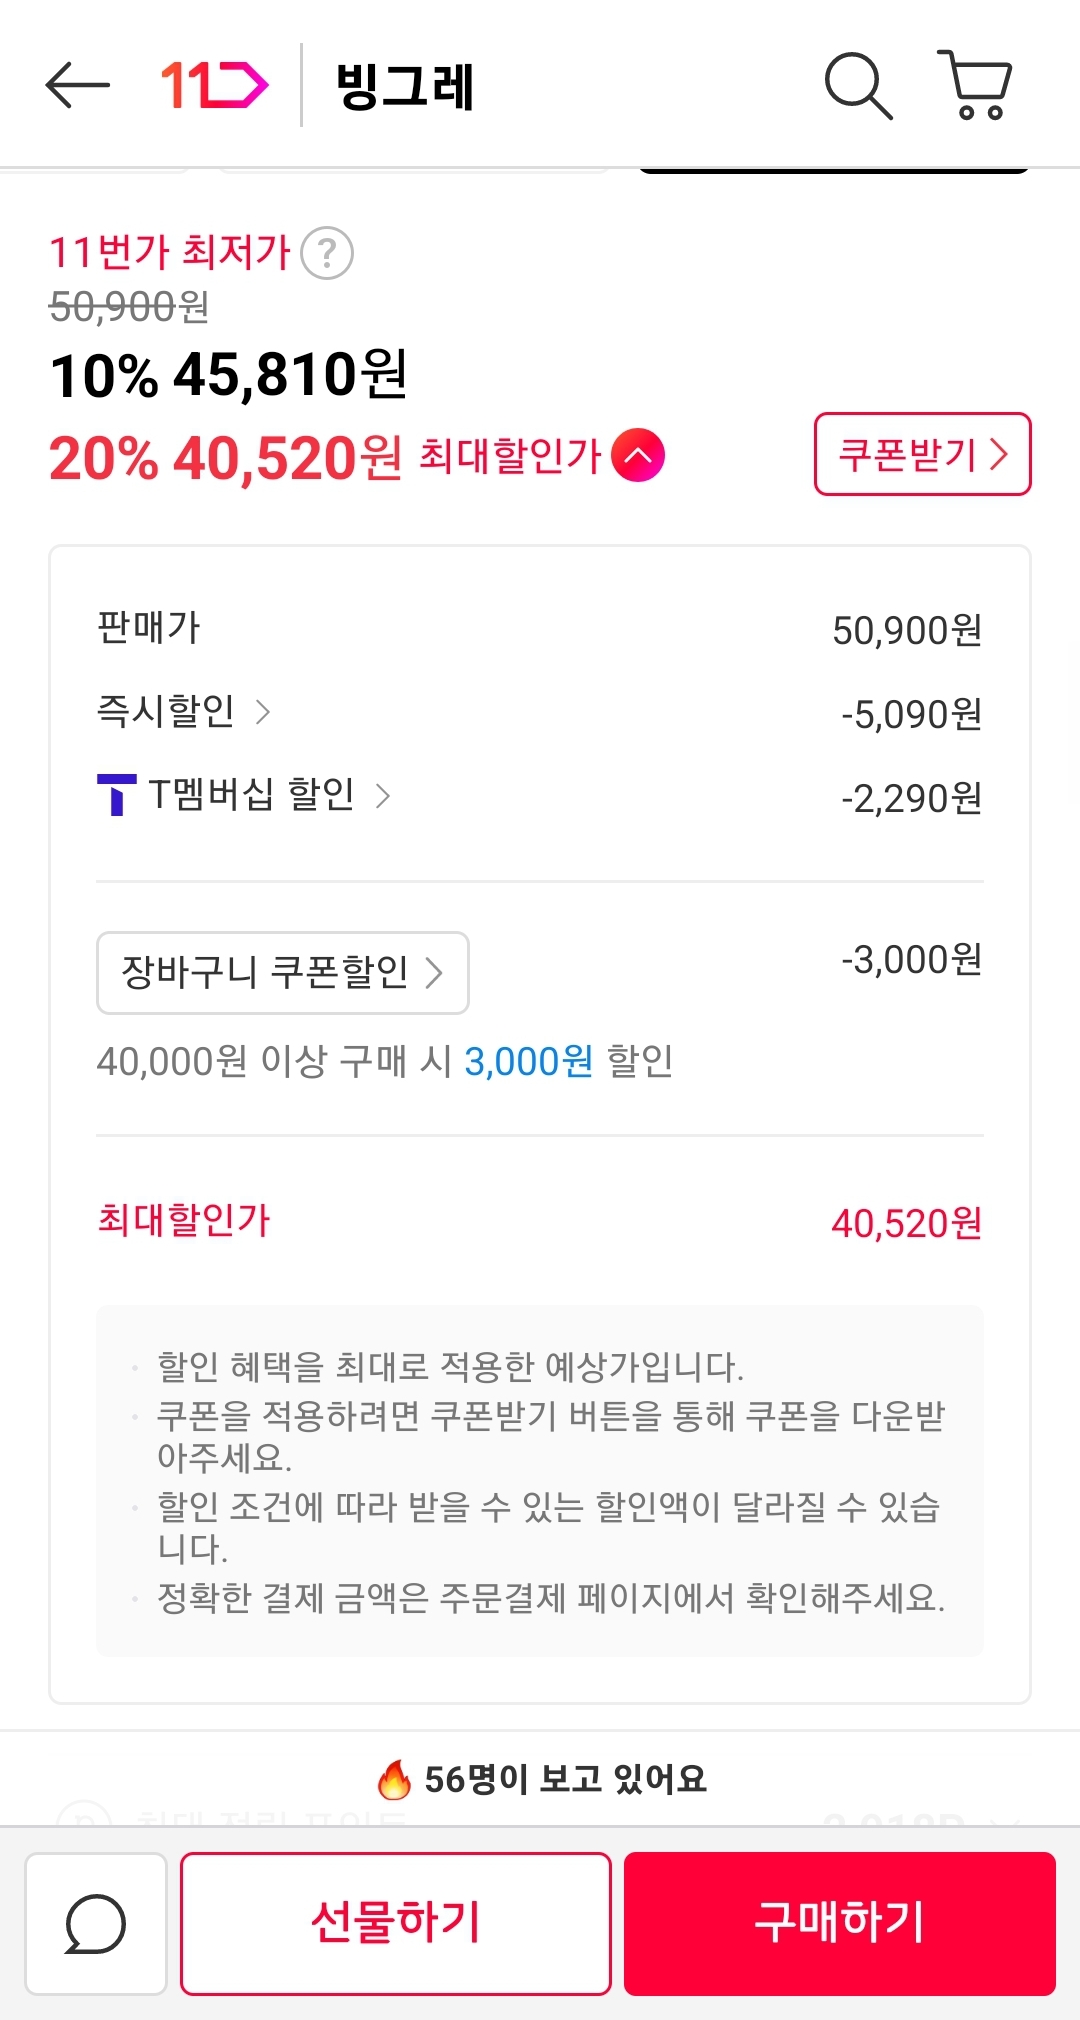Viewport: 1080px width, 2020px height.
Task: Open the 11st home logo
Action: coord(214,85)
